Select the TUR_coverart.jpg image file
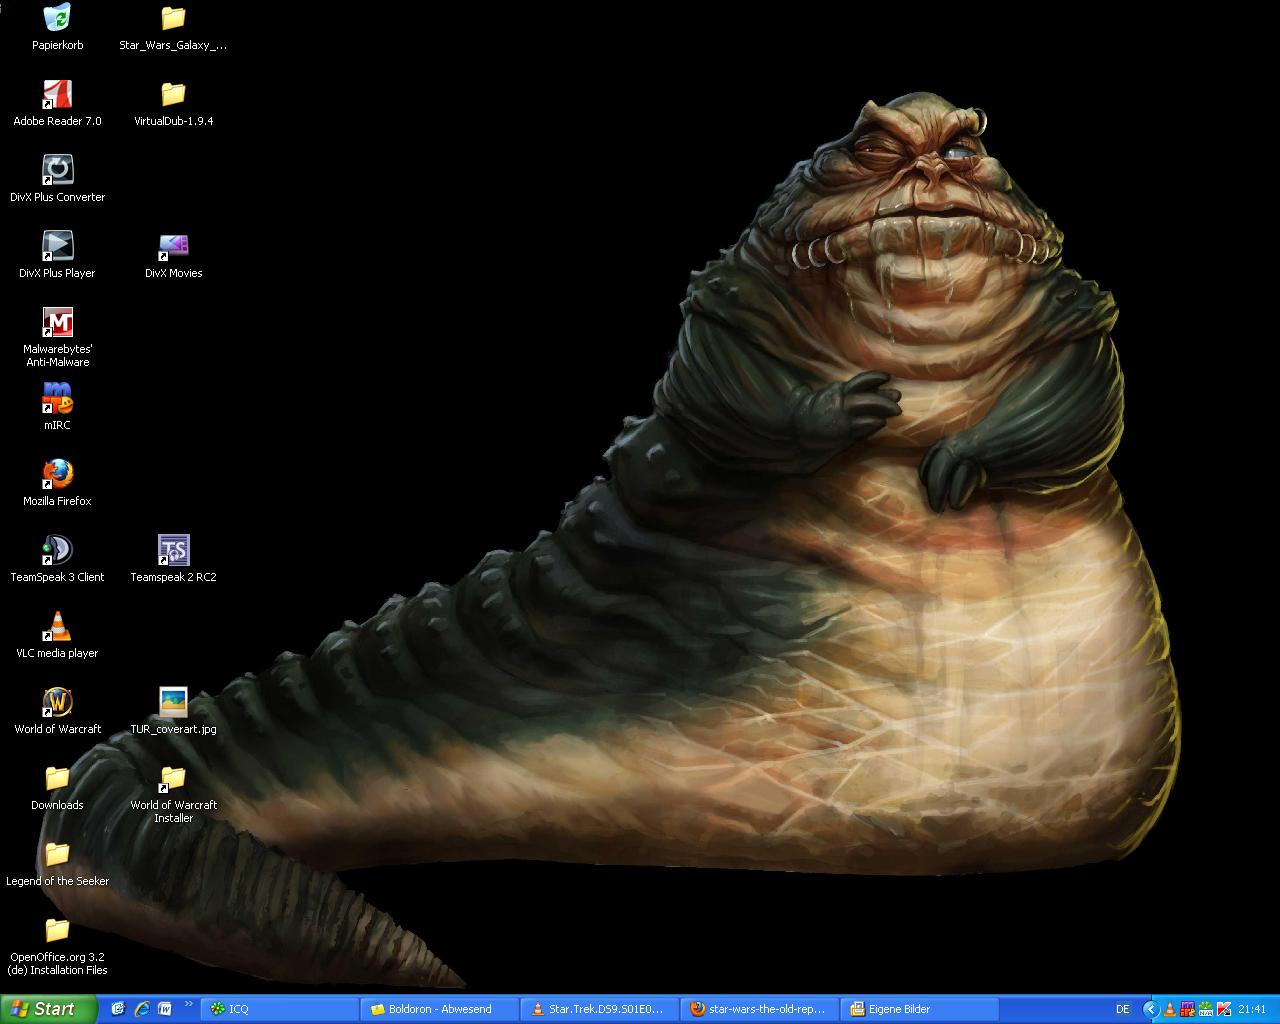Image resolution: width=1280 pixels, height=1024 pixels. click(x=173, y=711)
